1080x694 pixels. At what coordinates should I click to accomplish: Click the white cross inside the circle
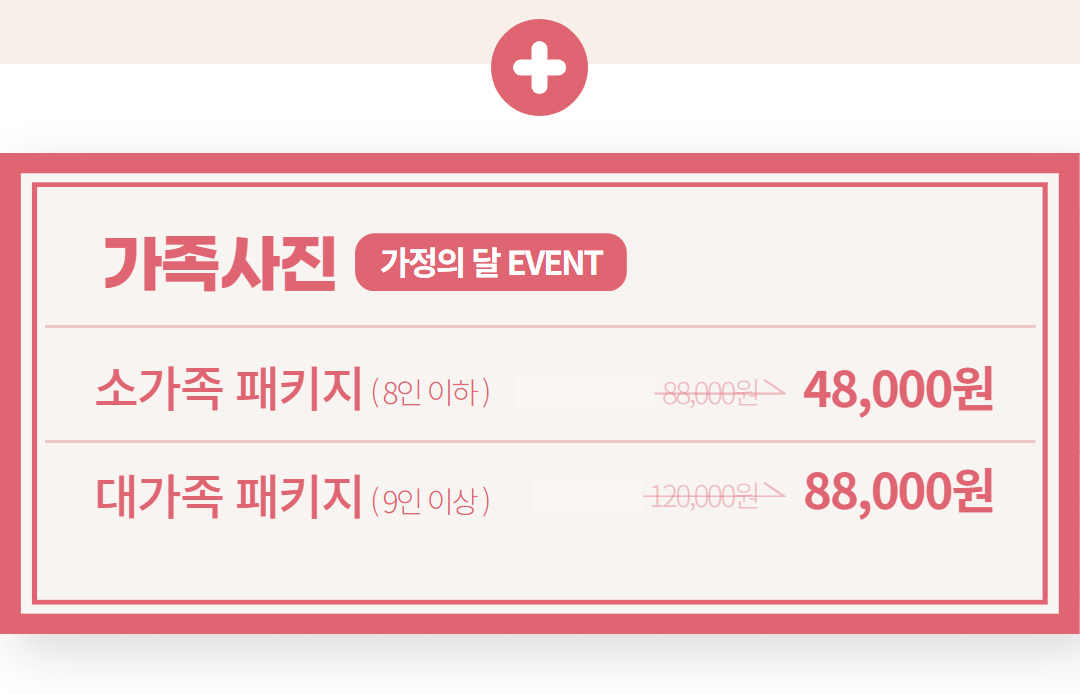539,67
